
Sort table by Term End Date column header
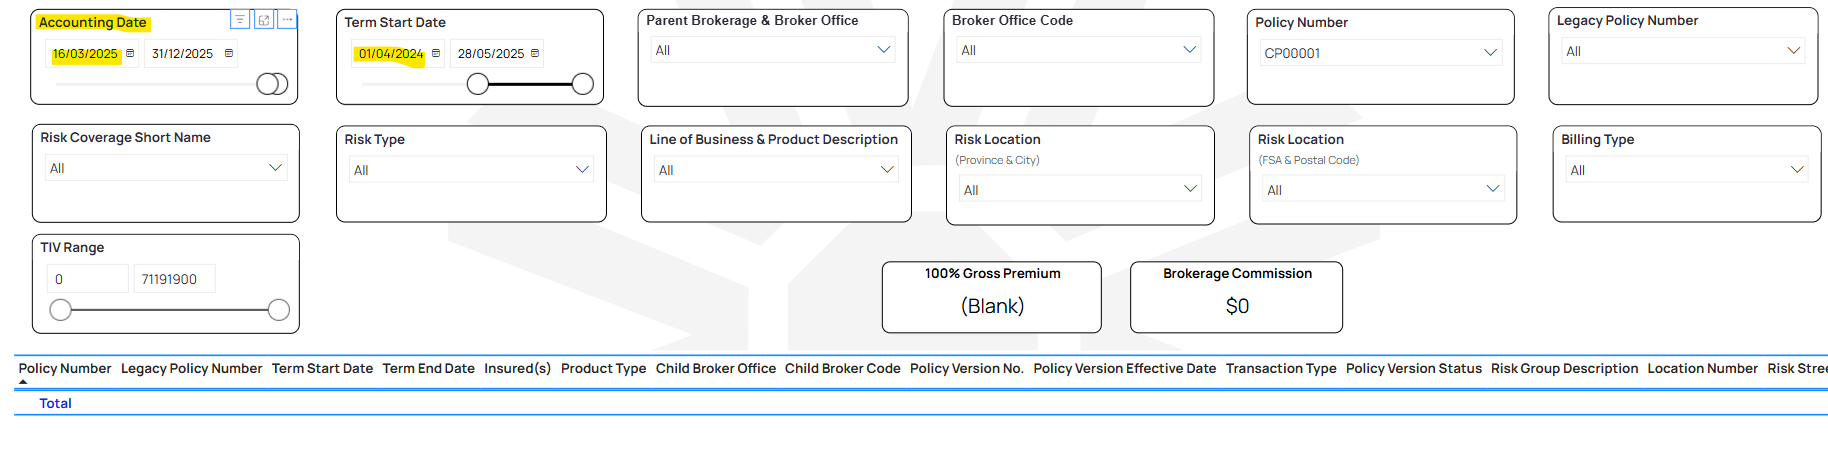tap(428, 368)
